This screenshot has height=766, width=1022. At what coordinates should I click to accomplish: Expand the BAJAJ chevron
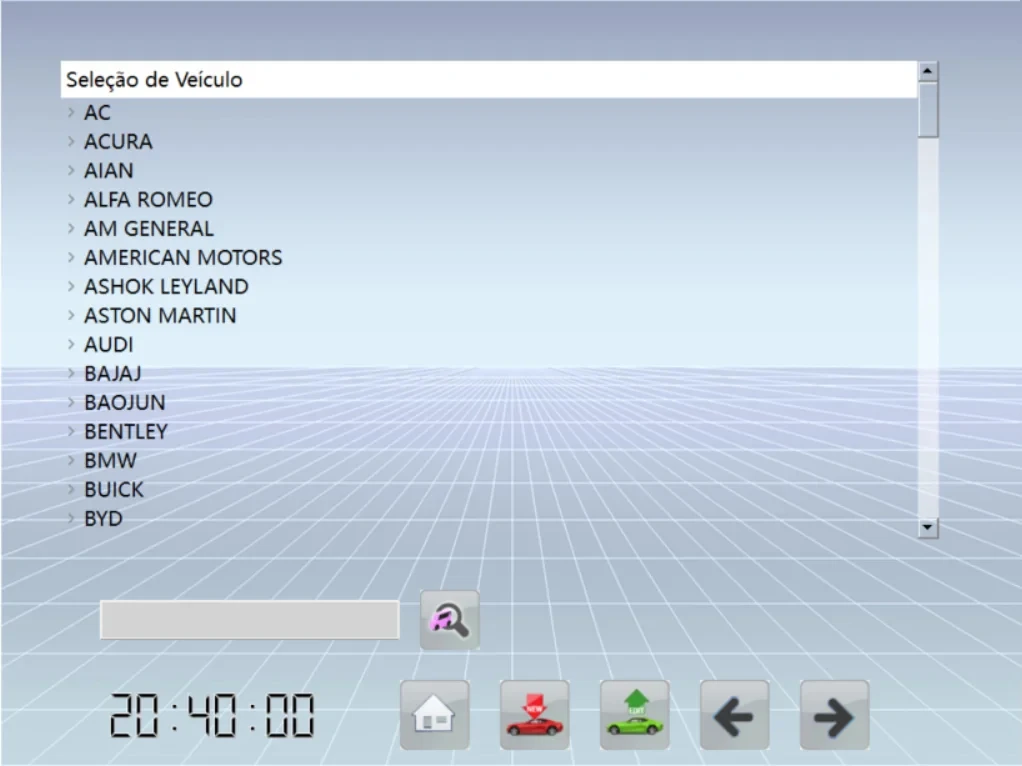coord(71,373)
